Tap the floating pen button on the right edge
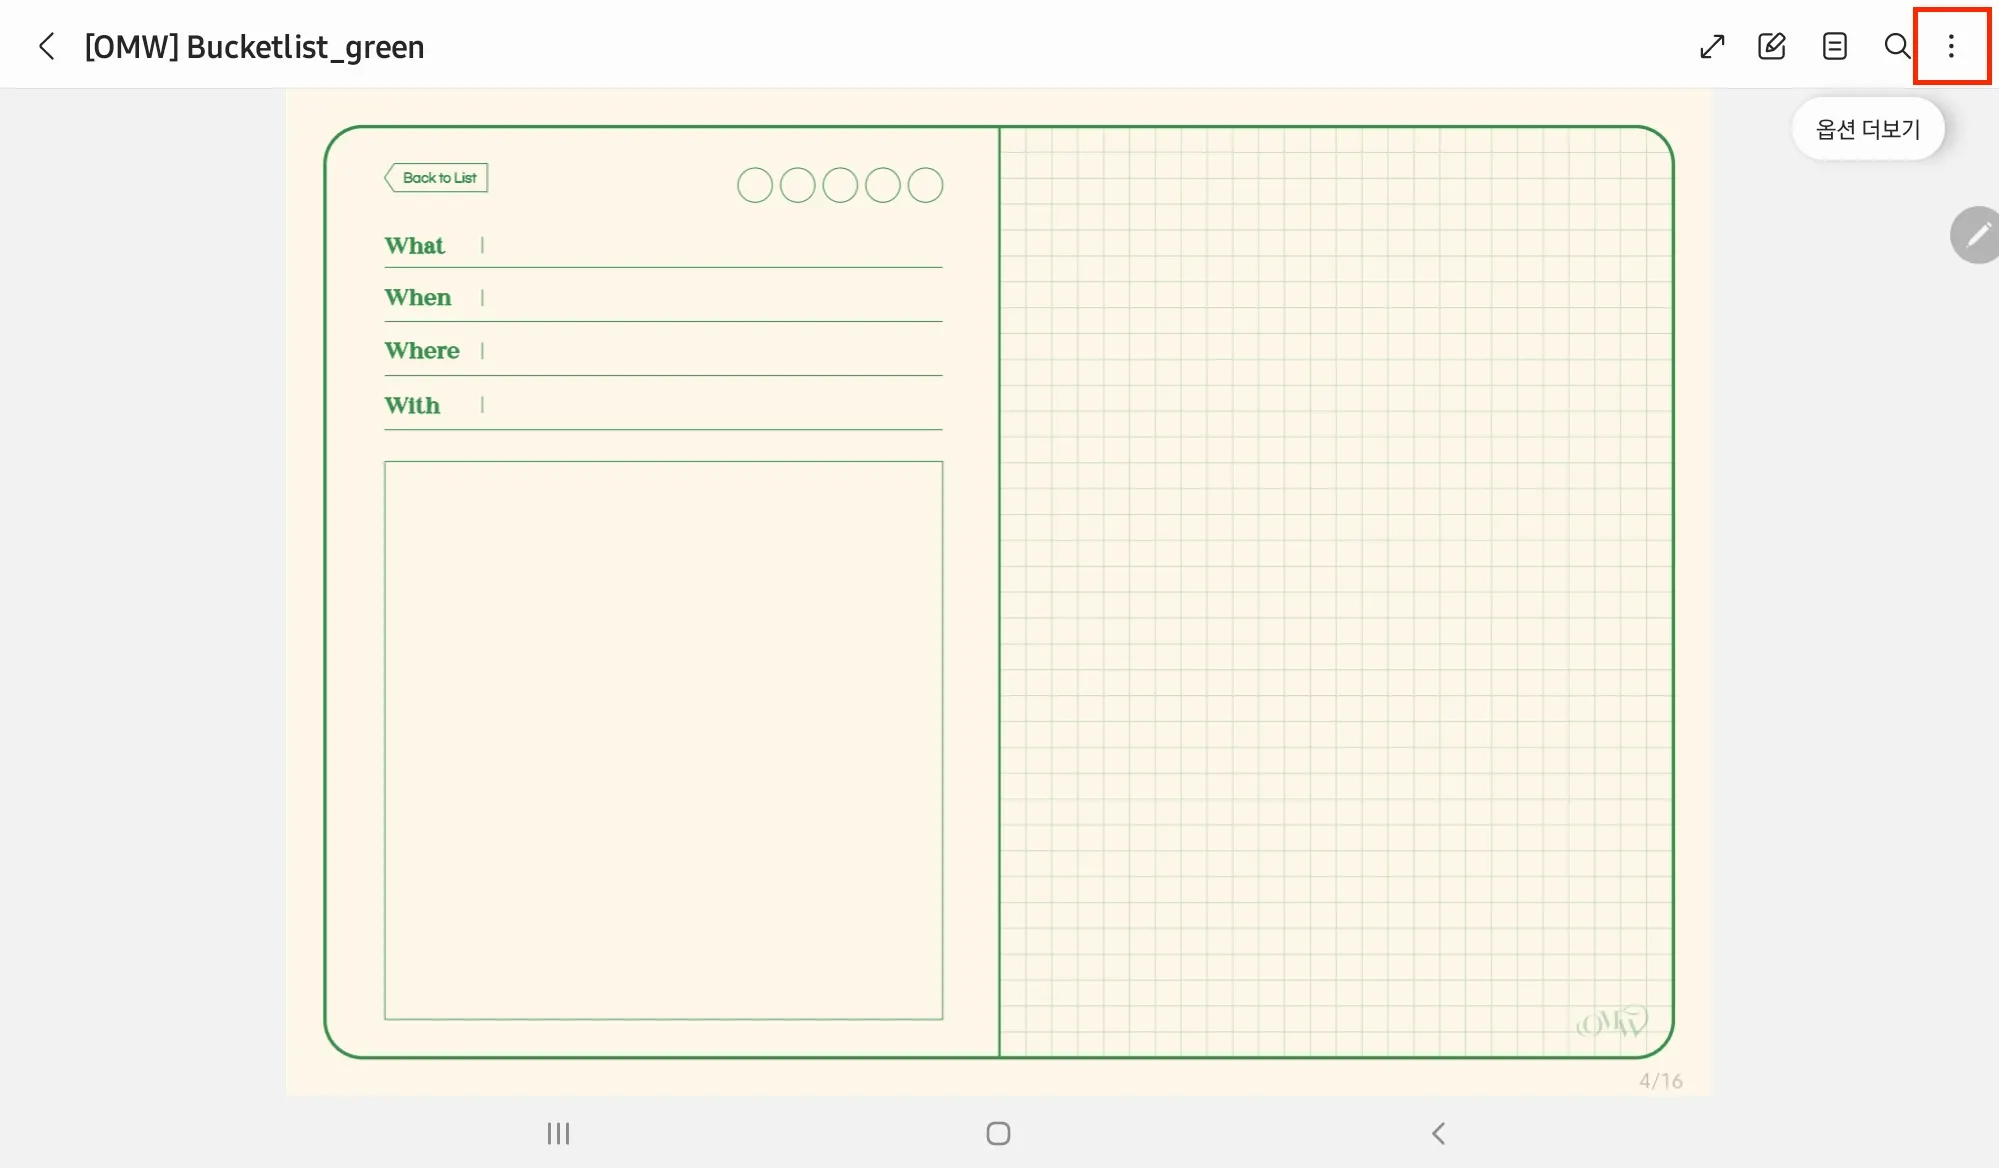This screenshot has height=1168, width=1999. click(1976, 235)
